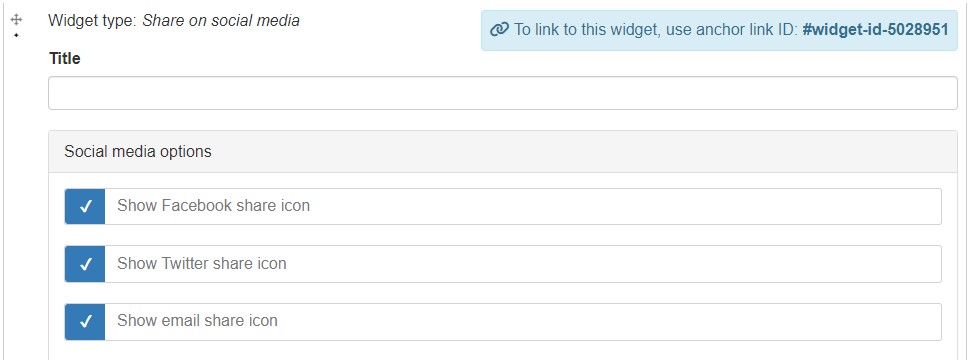The height and width of the screenshot is (360, 972).
Task: Collapse the Social media options panel header
Action: 503,152
